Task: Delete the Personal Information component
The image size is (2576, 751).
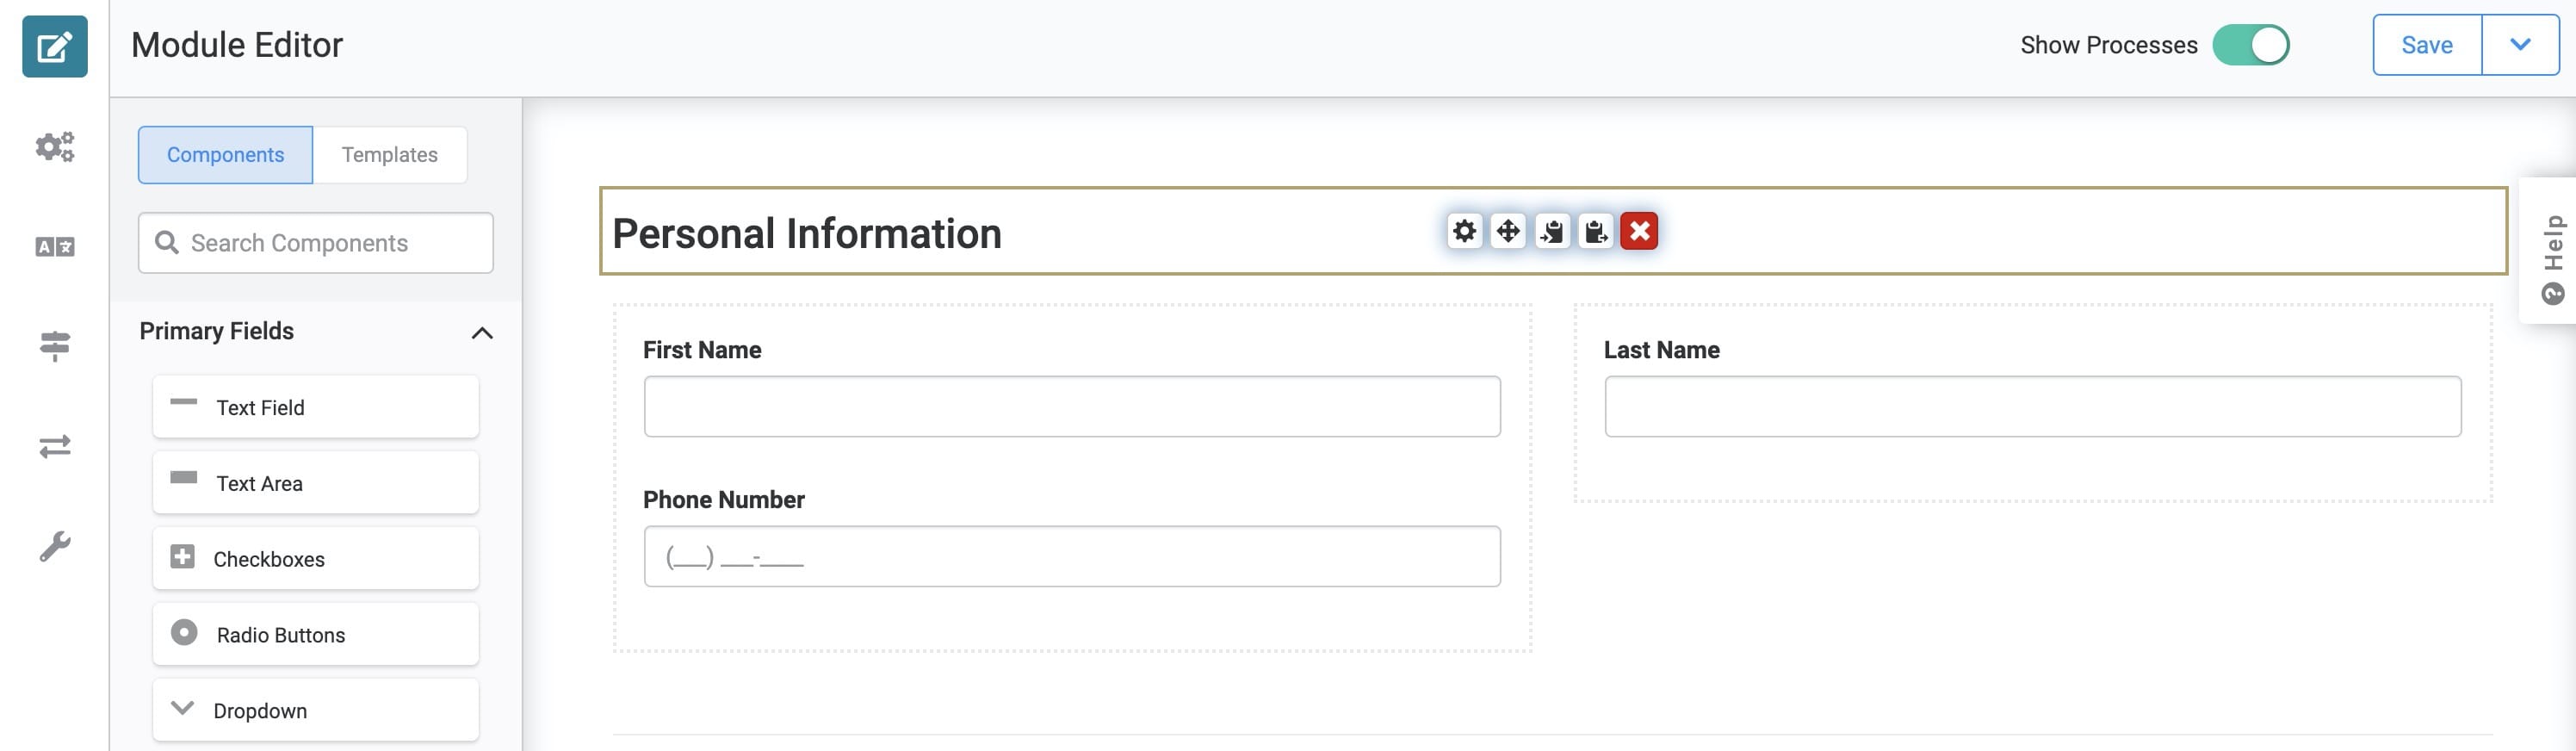Action: (x=1640, y=231)
